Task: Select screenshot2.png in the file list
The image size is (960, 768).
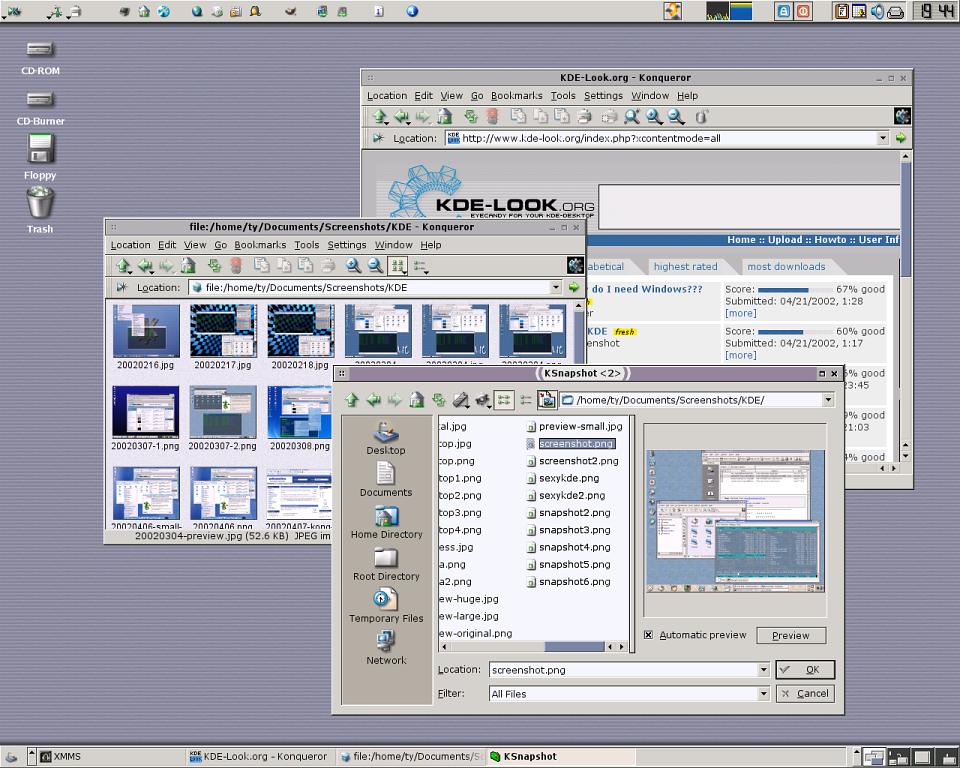Action: [x=572, y=461]
